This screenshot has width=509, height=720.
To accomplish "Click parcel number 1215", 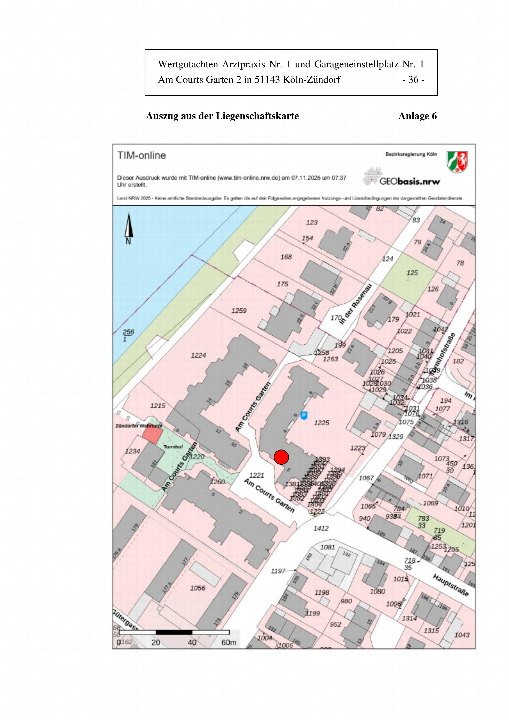I will [x=158, y=405].
